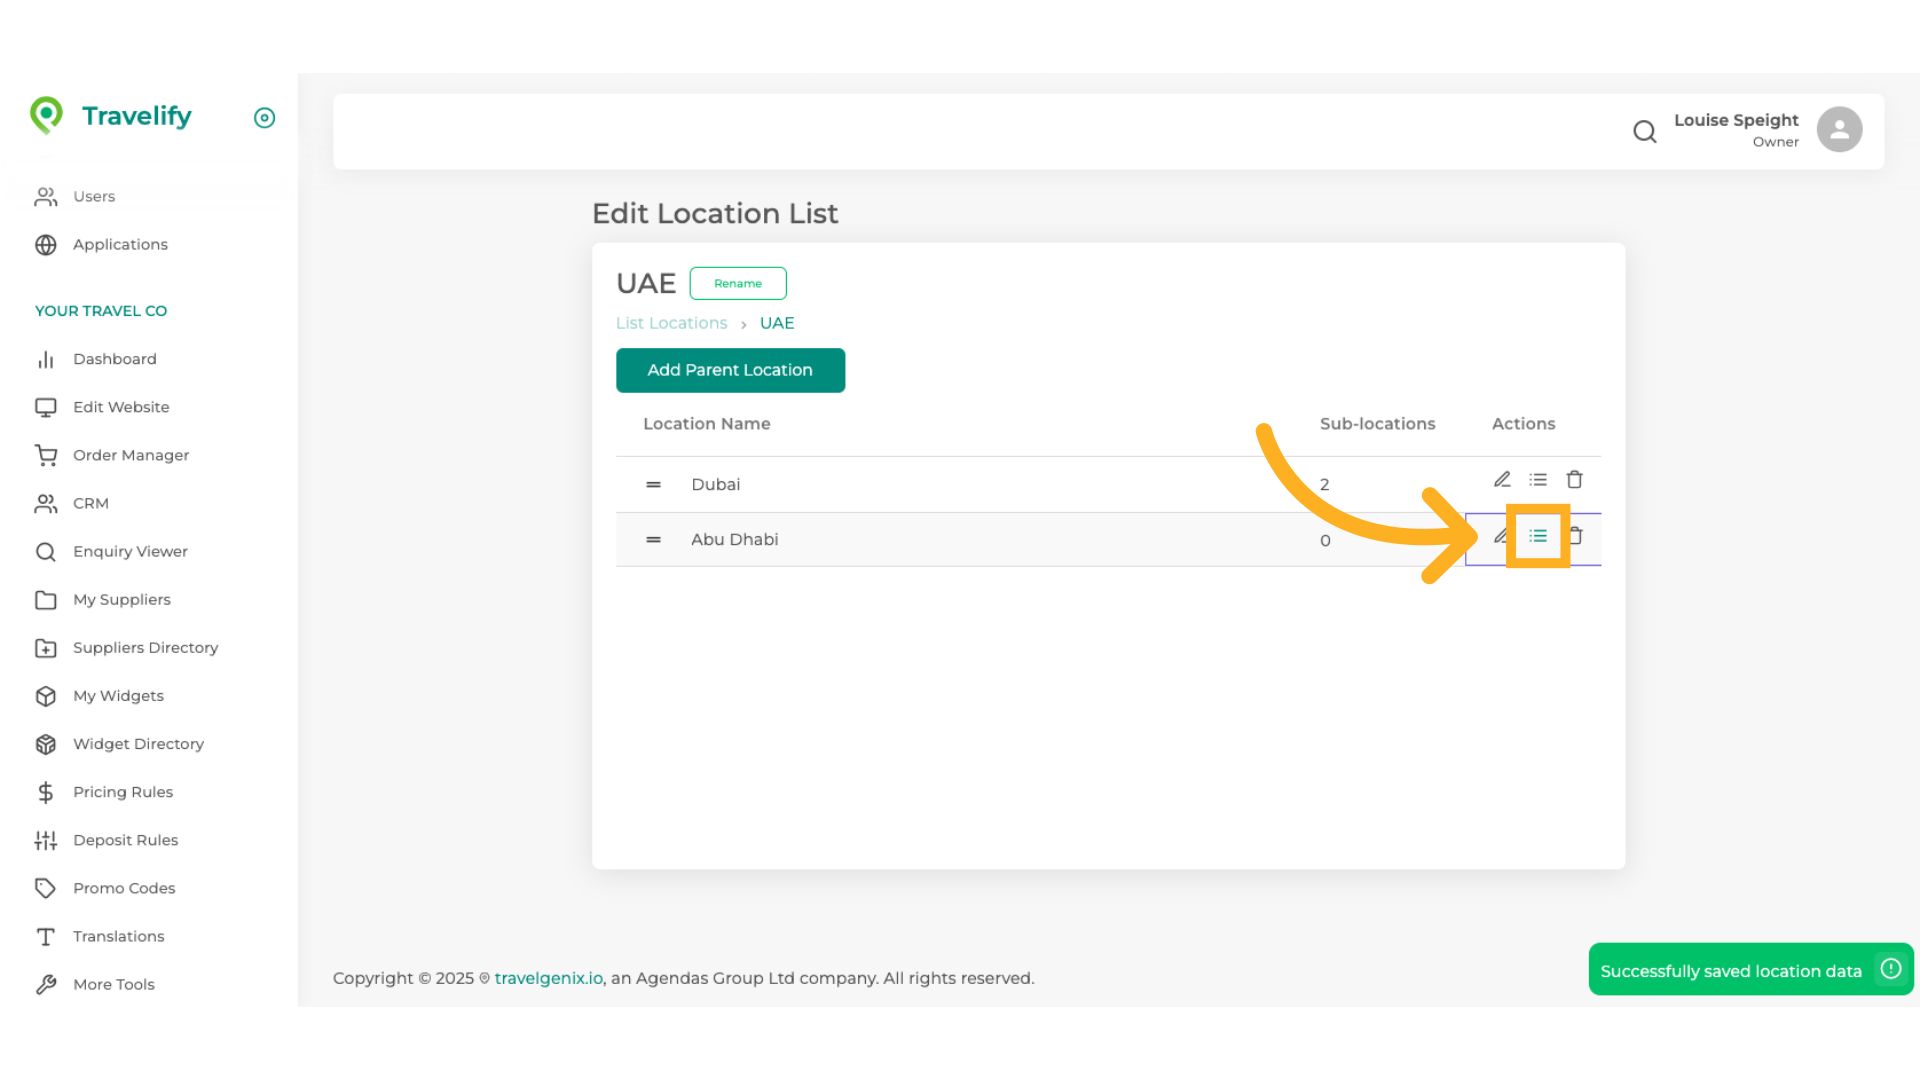Open the search magnifier in the top bar
Screen dimensions: 1920x1080
[x=1645, y=131]
